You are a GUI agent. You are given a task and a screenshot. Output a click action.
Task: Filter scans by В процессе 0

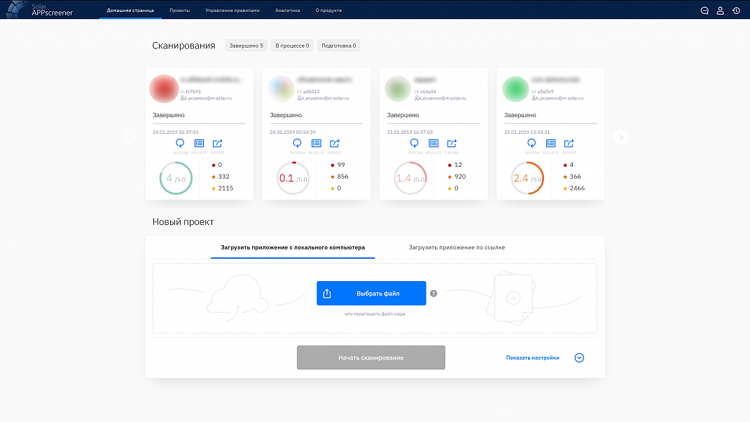point(292,45)
